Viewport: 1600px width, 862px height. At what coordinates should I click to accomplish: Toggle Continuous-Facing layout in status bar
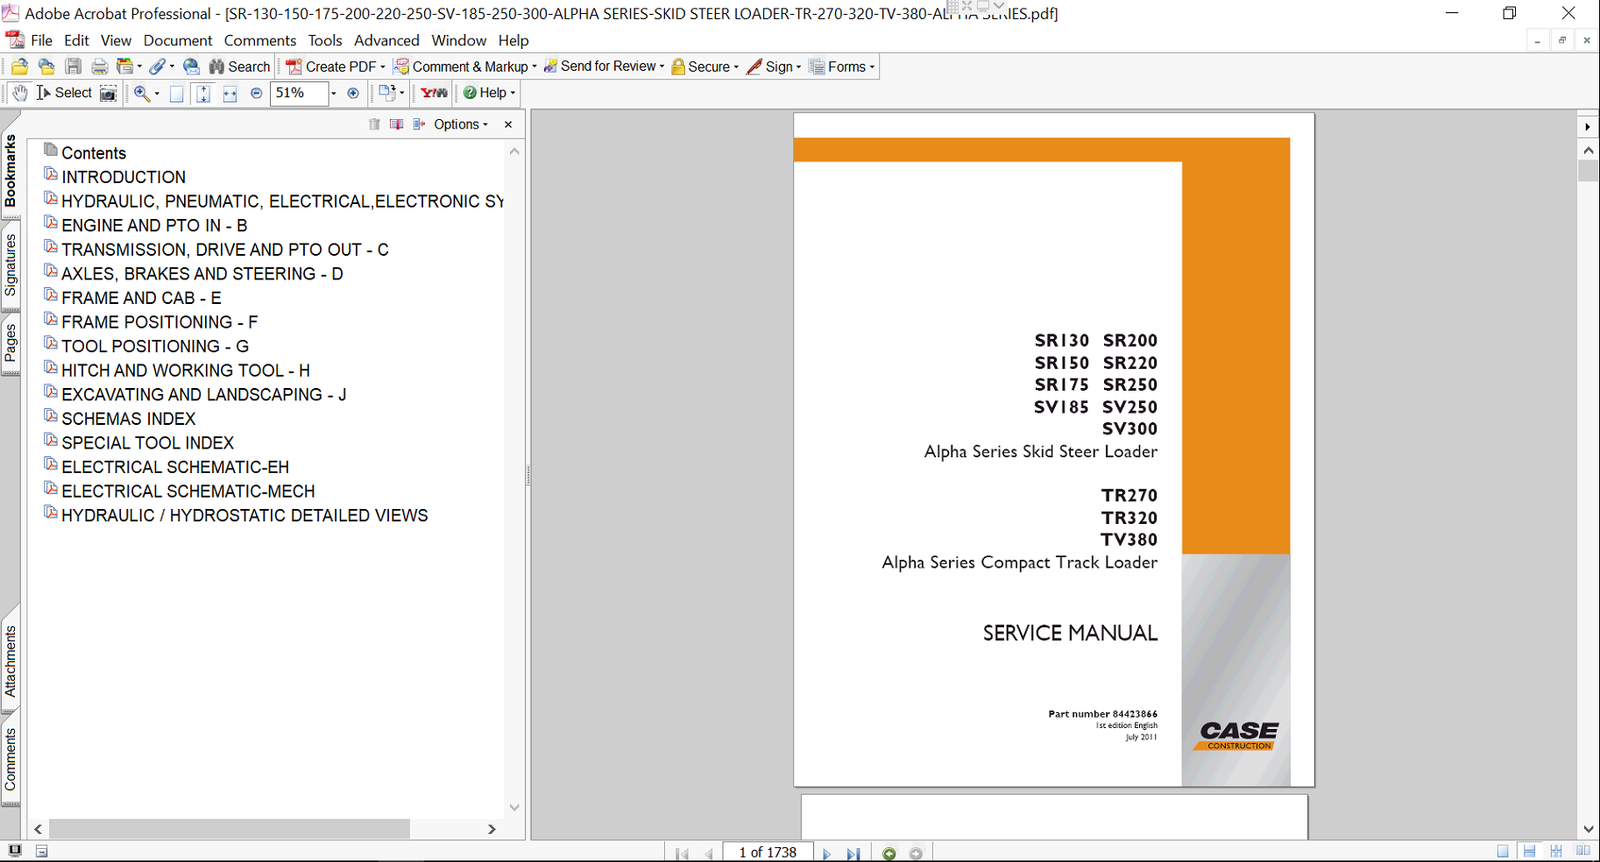click(x=1556, y=852)
